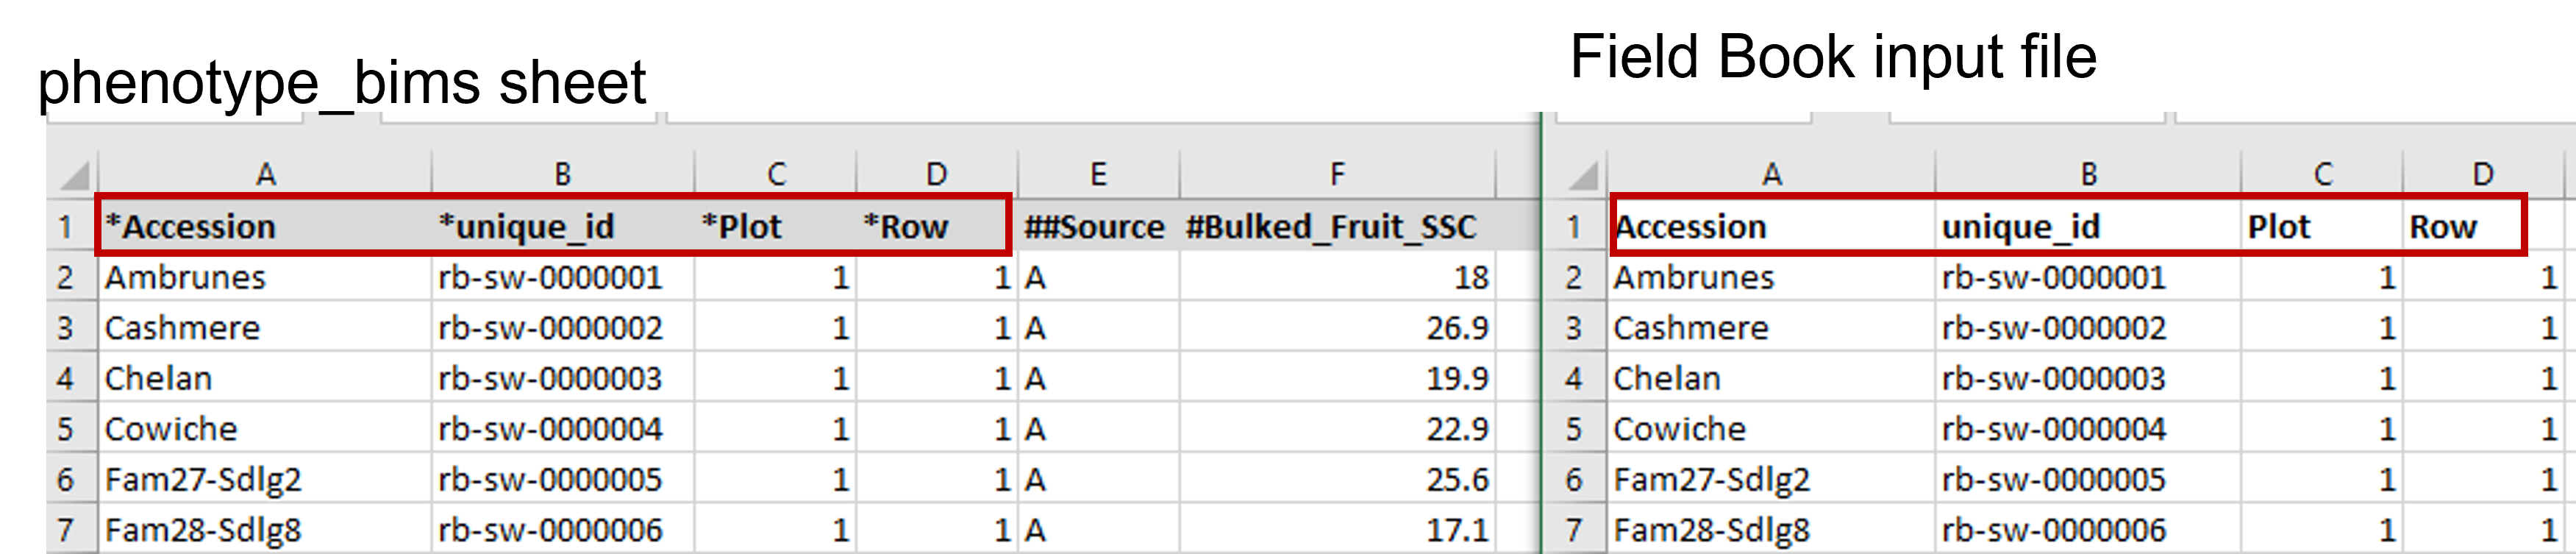Select the Cowiche cell in left sheet
Viewport: 2576px width, 554px height.
point(265,428)
